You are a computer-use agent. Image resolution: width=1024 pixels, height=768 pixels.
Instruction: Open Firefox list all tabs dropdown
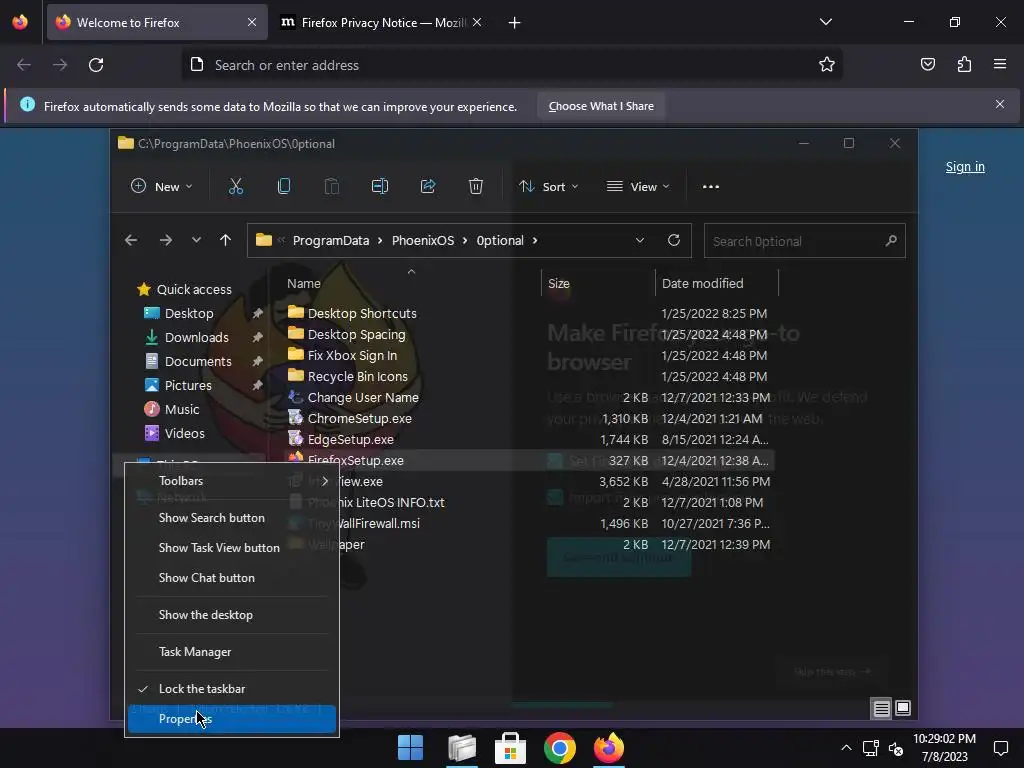click(x=825, y=22)
